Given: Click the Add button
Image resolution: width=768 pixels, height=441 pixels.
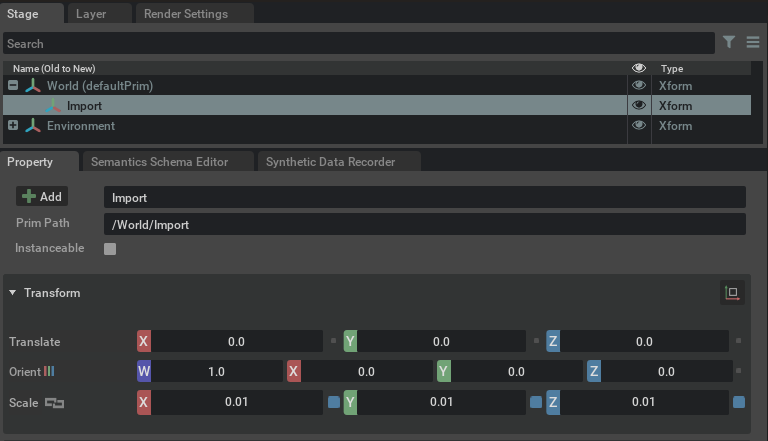Looking at the screenshot, I should click(42, 197).
